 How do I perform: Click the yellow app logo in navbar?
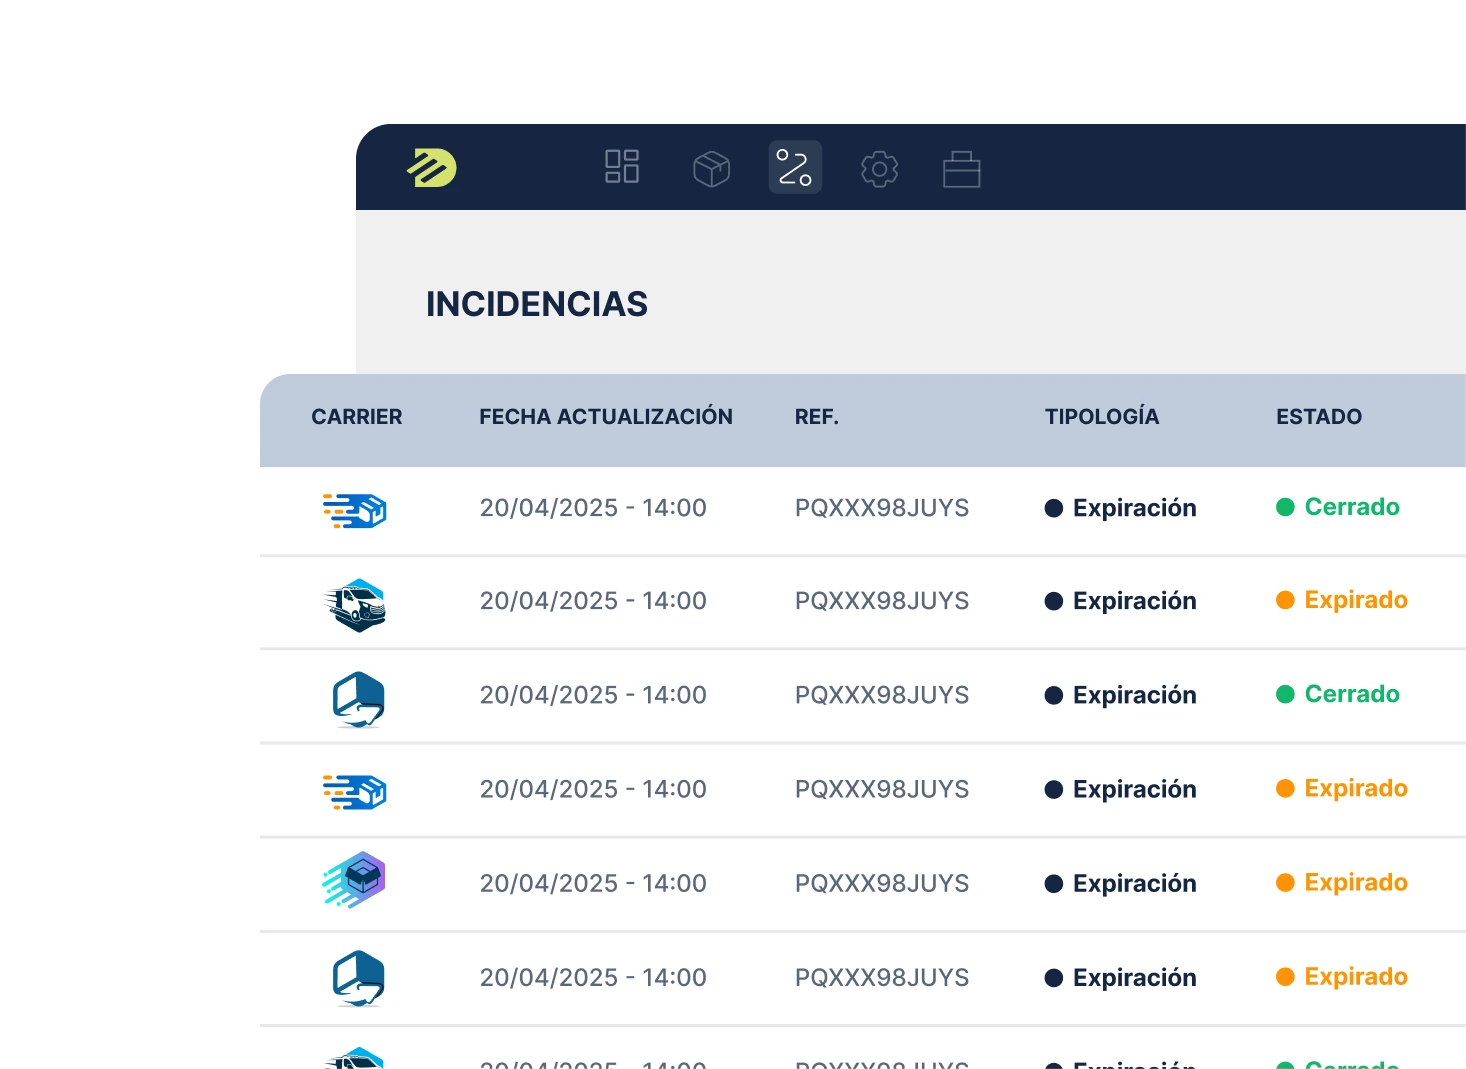[x=432, y=168]
